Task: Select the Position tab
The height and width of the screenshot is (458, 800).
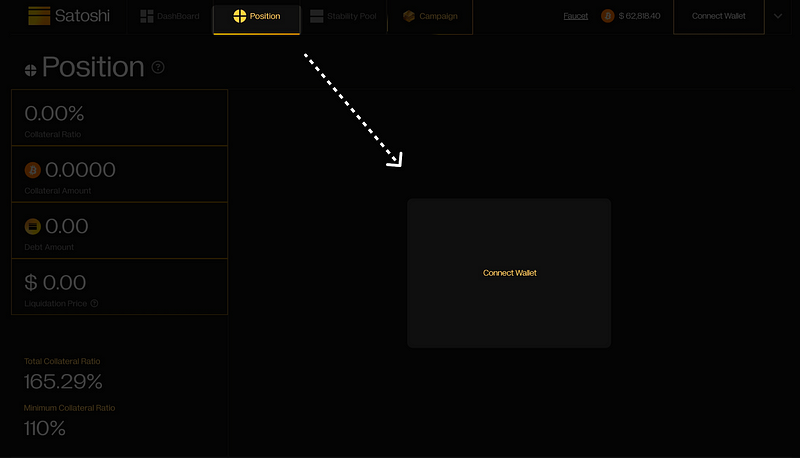Action: click(x=257, y=17)
